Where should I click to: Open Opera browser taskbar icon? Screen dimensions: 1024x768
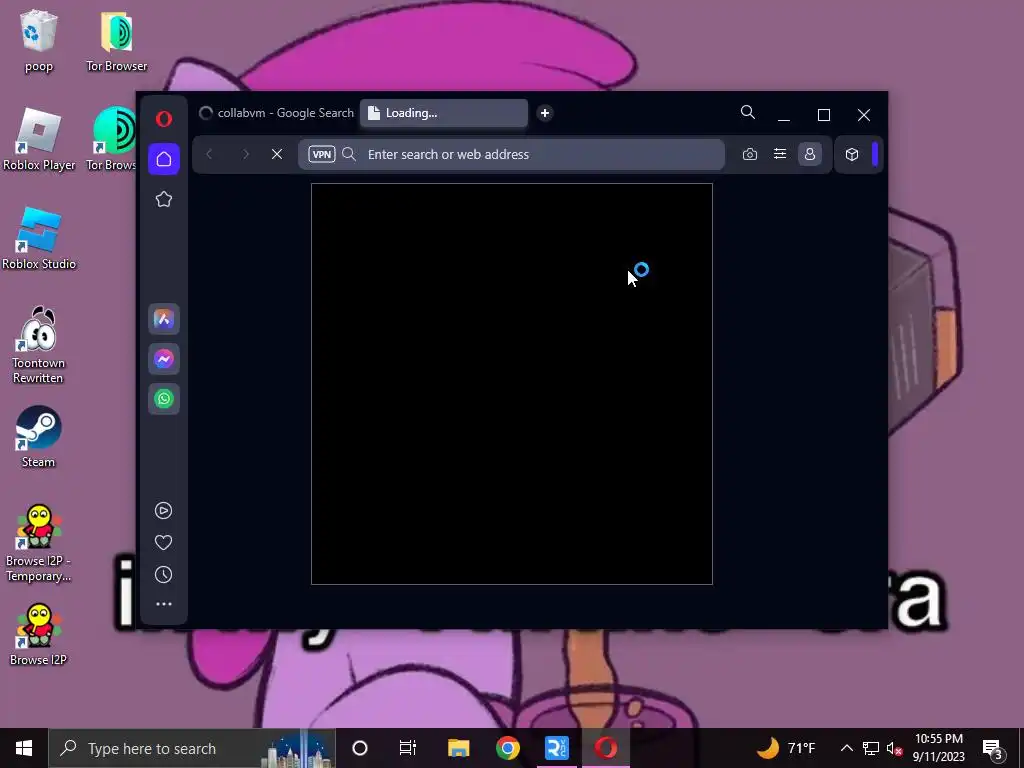606,748
